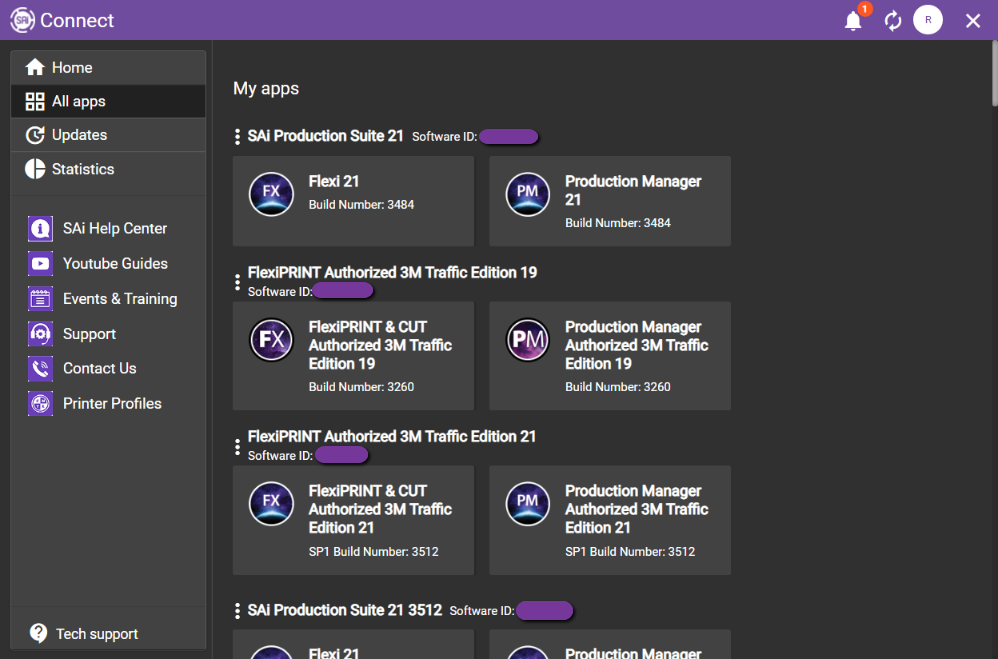Screen dimensions: 998x659
Task: Open the Statistics section
Action: (108, 169)
